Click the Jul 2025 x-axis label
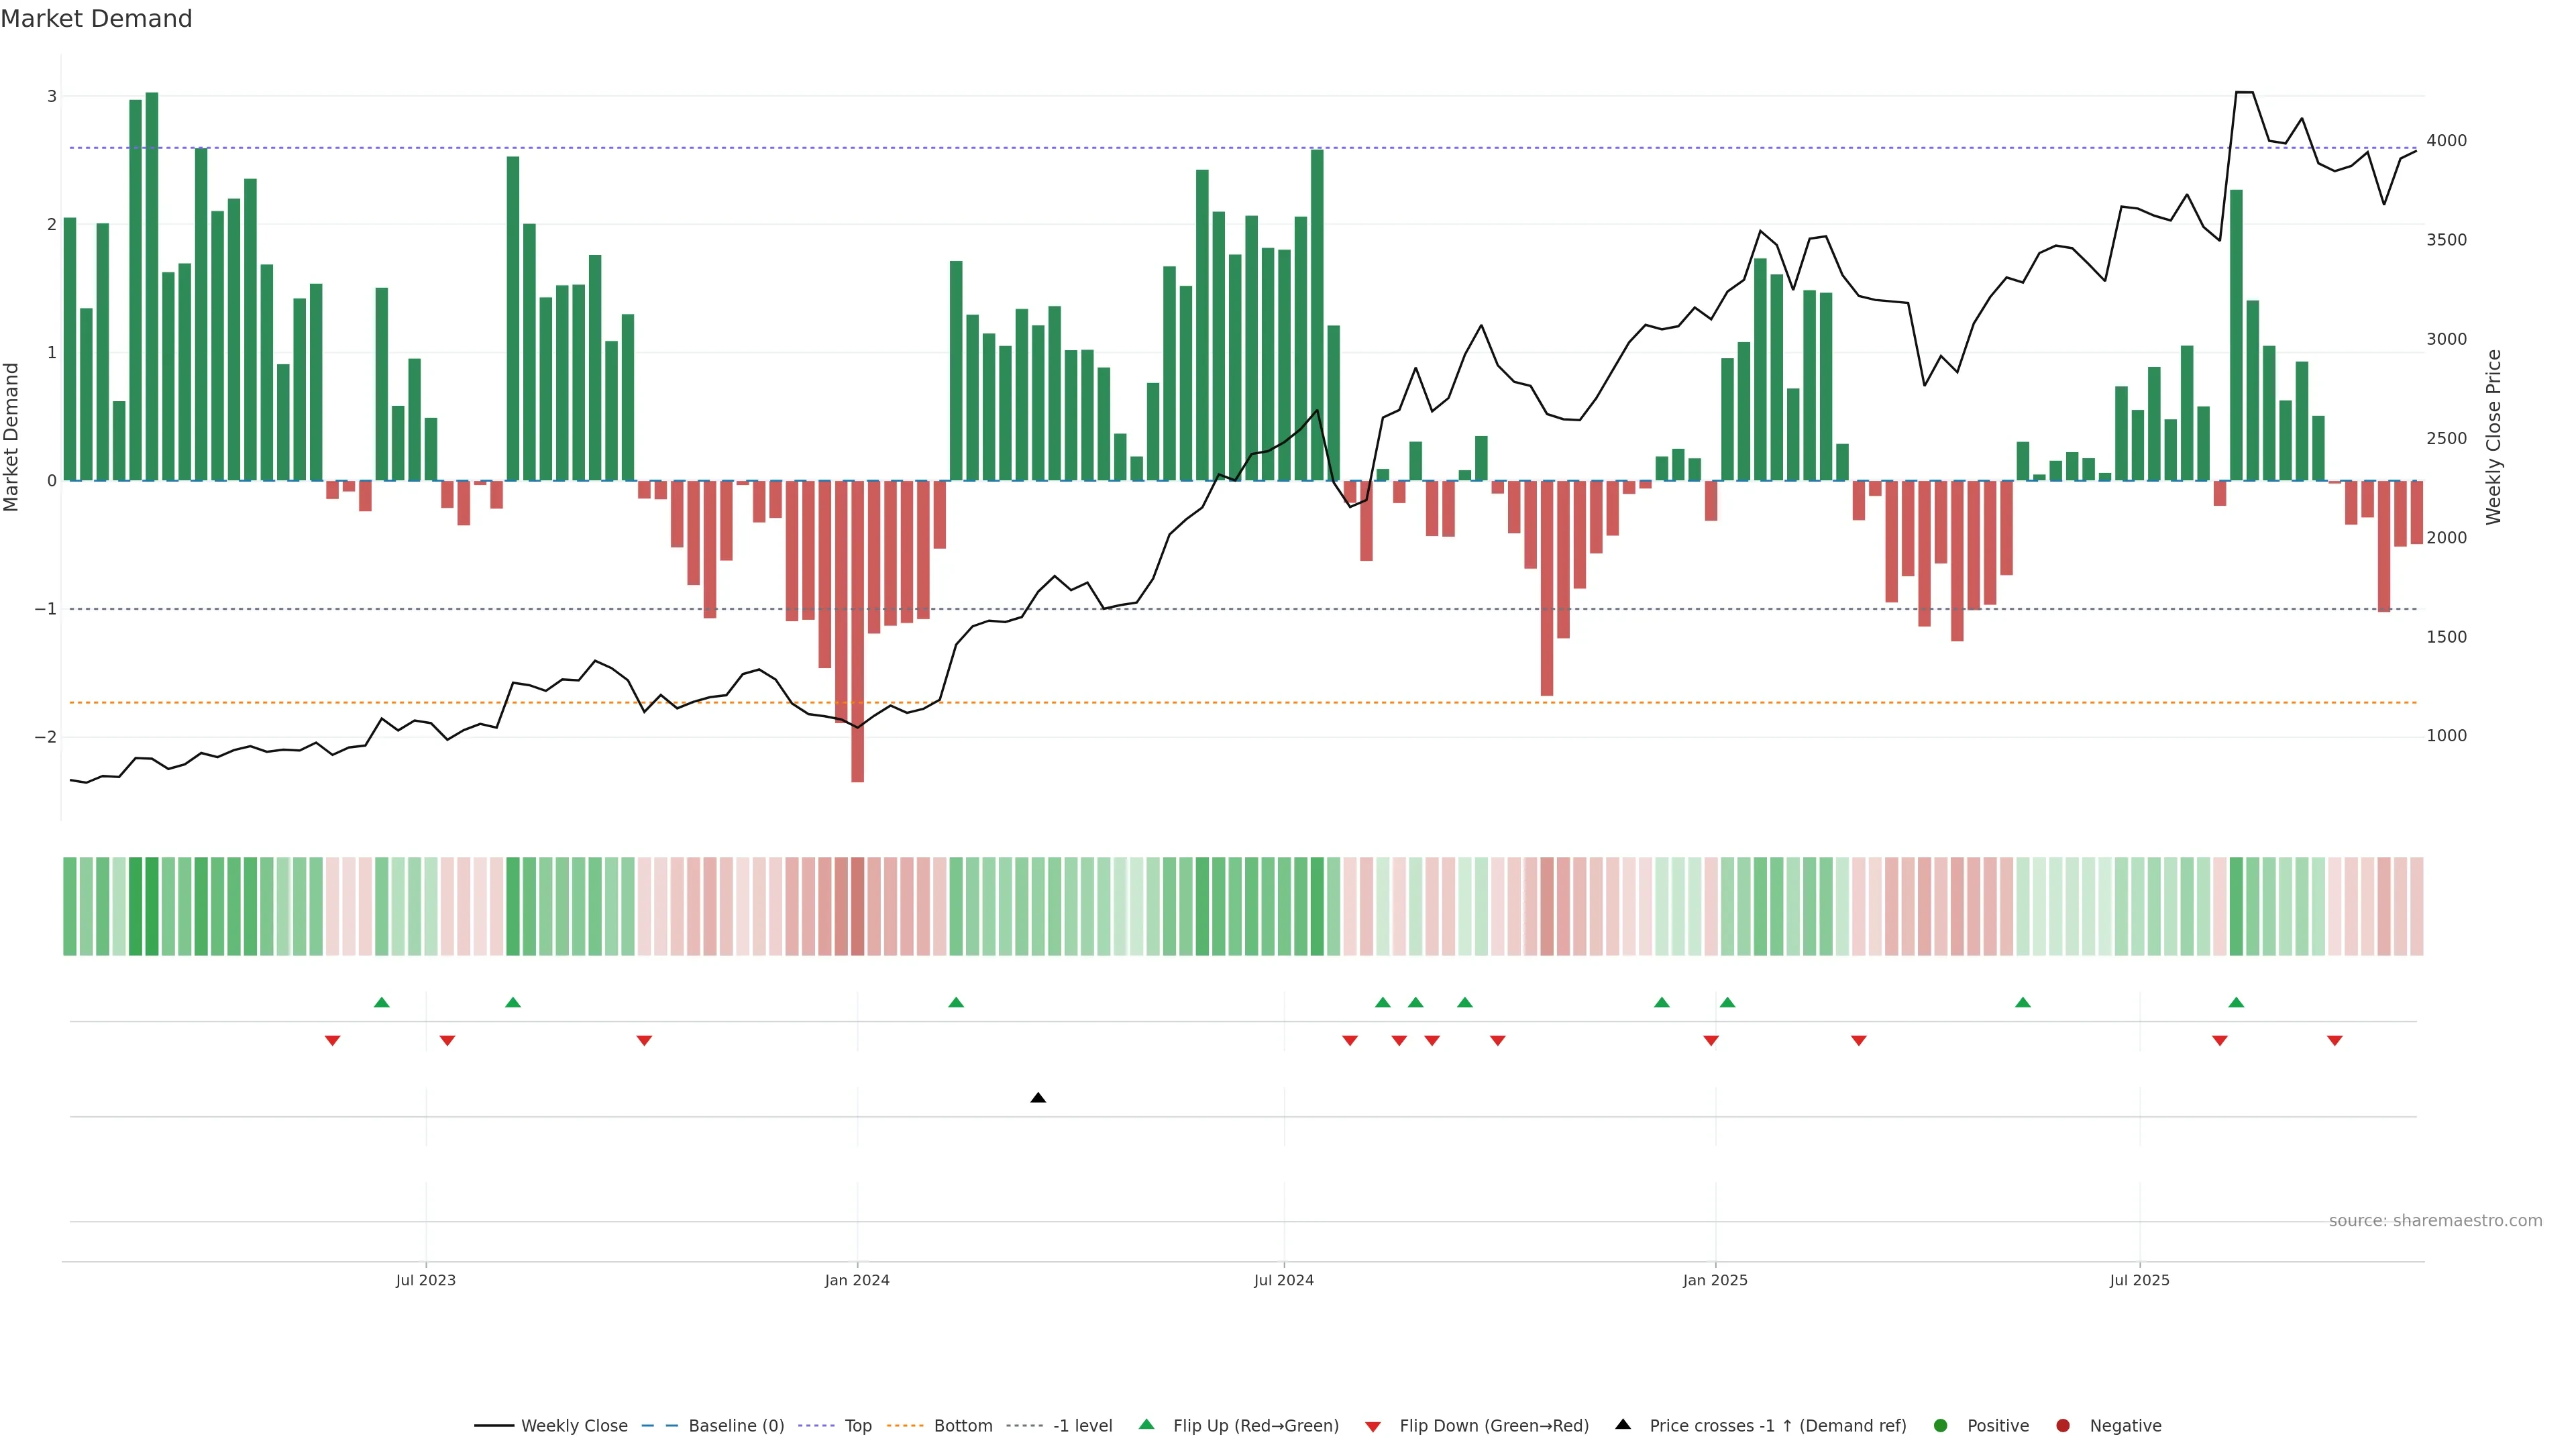 [2139, 1281]
